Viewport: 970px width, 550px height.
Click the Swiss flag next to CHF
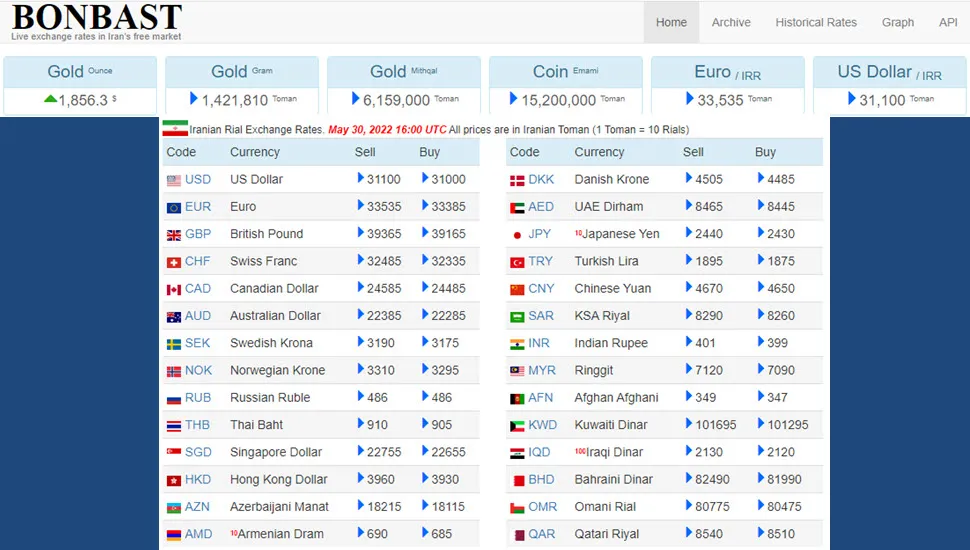point(174,262)
